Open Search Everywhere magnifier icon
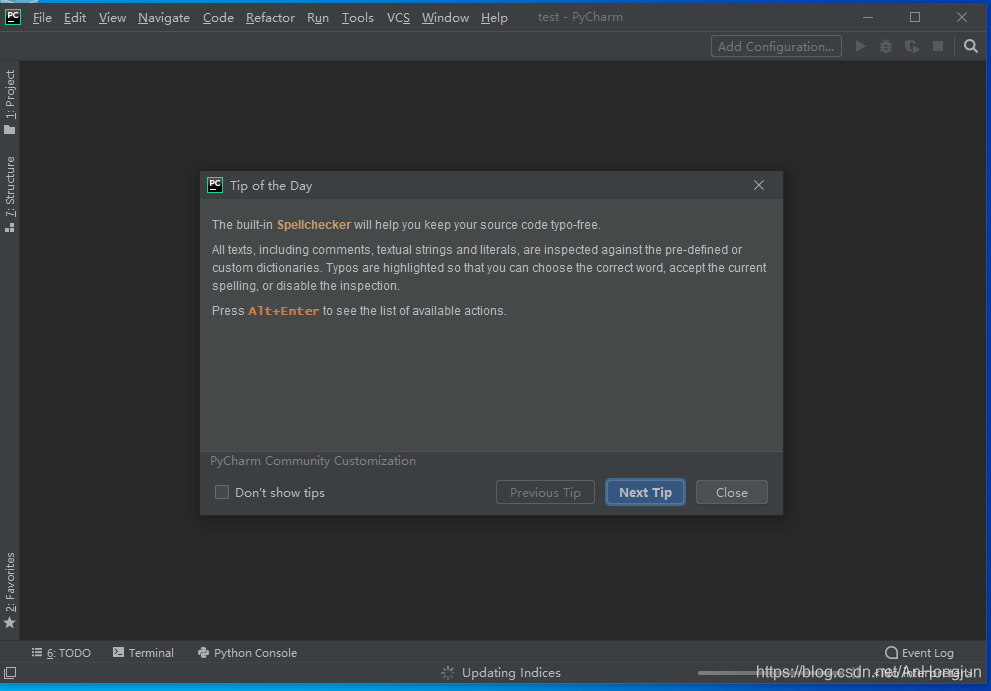The width and height of the screenshot is (991, 691). pyautogui.click(x=971, y=46)
